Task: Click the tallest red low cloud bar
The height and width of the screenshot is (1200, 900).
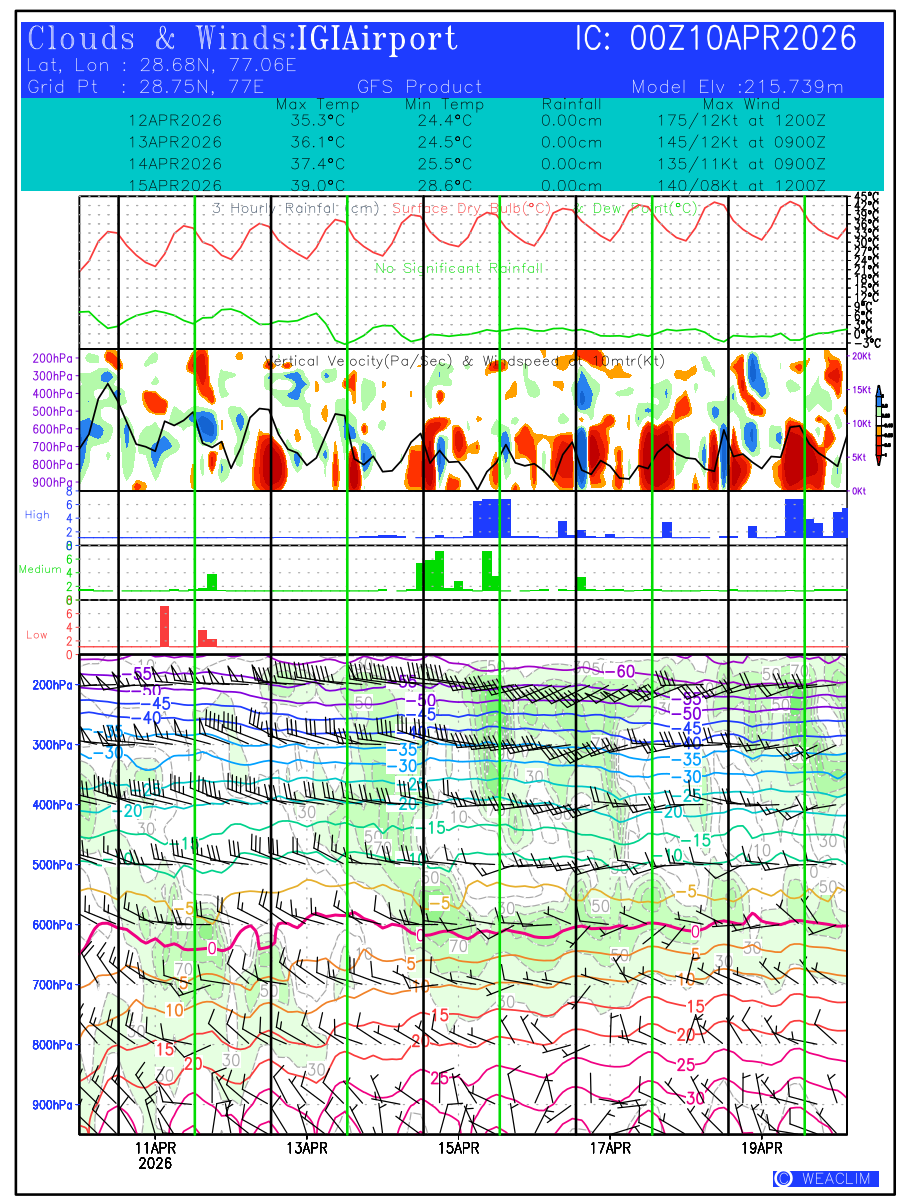Action: click(x=164, y=626)
